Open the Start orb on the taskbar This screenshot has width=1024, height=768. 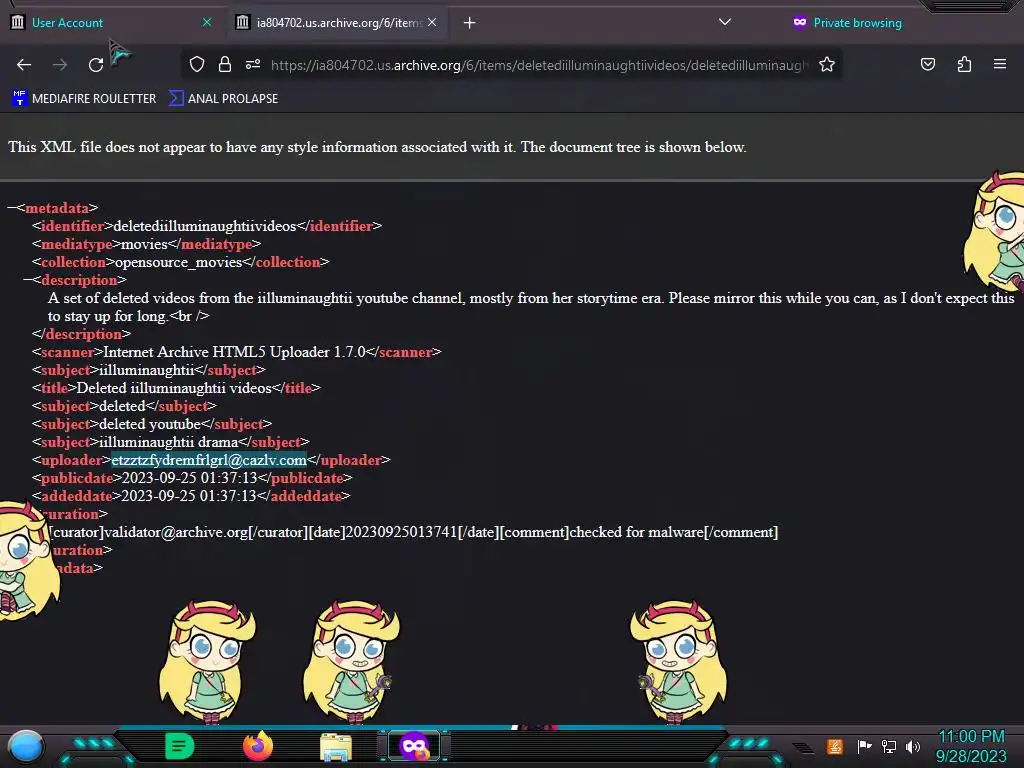coord(26,746)
